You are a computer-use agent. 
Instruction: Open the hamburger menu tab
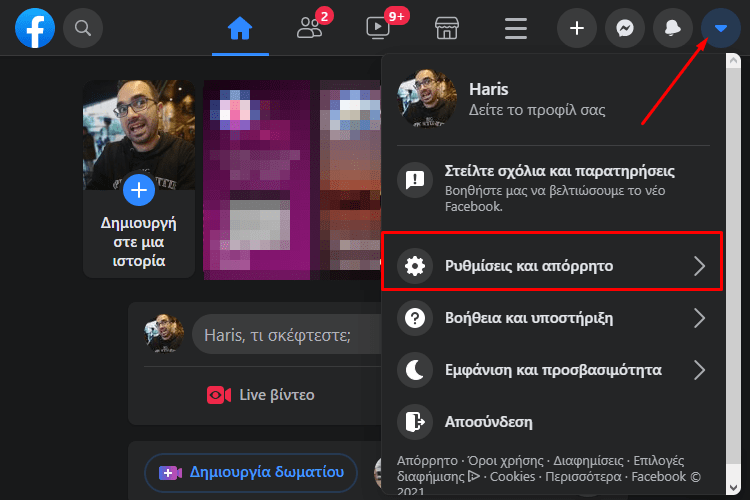(x=516, y=28)
